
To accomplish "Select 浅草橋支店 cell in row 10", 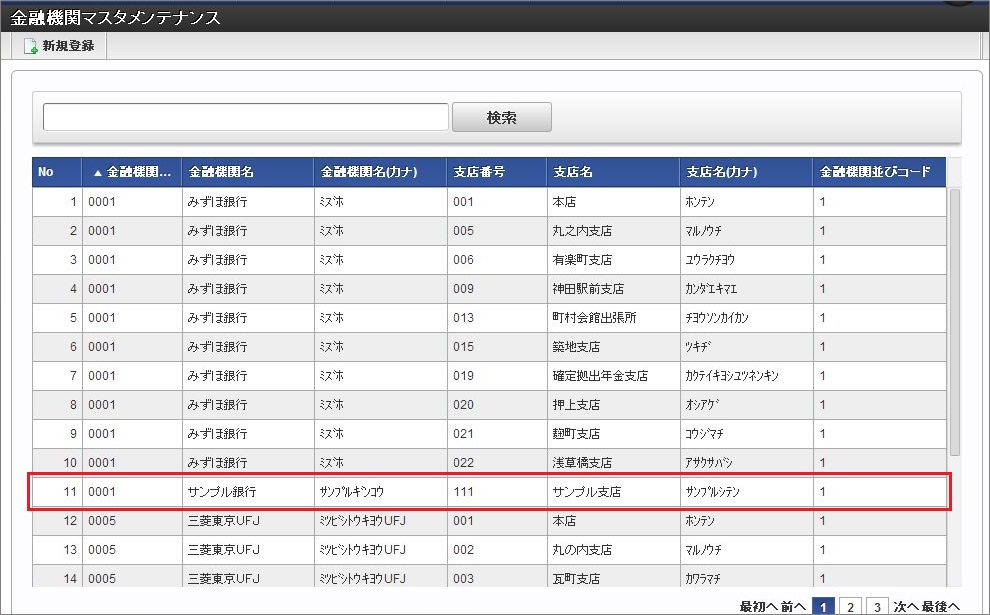I will [x=613, y=463].
